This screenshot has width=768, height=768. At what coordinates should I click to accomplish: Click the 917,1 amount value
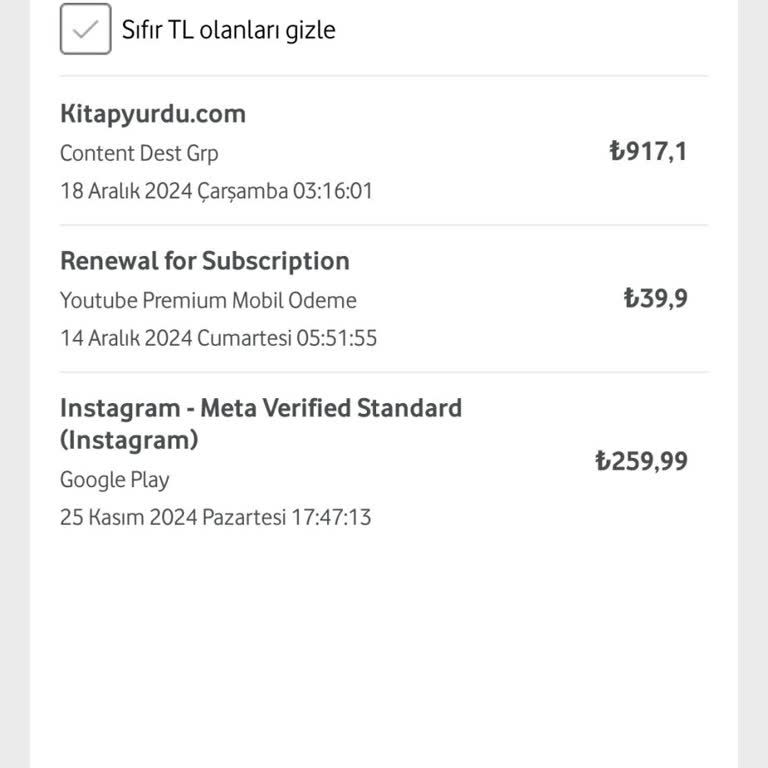656,152
